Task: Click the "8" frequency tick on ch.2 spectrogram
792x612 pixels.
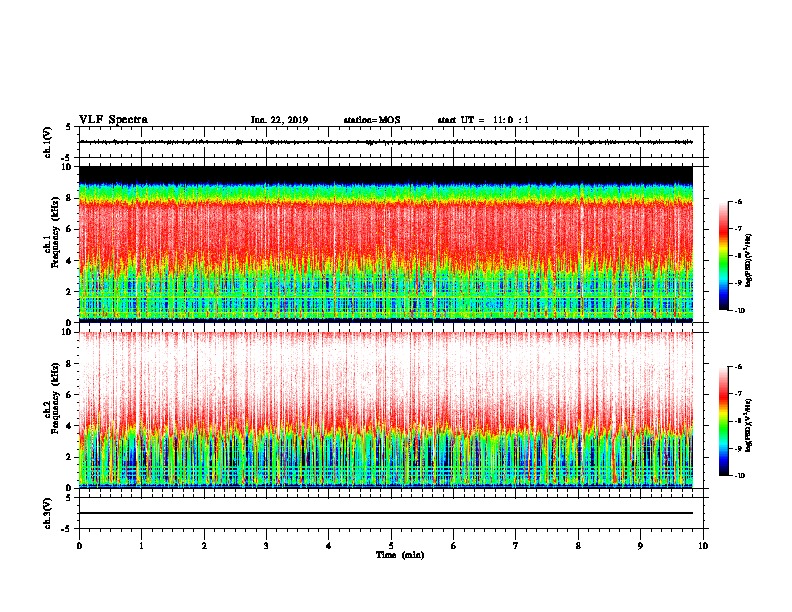Action: click(69, 364)
